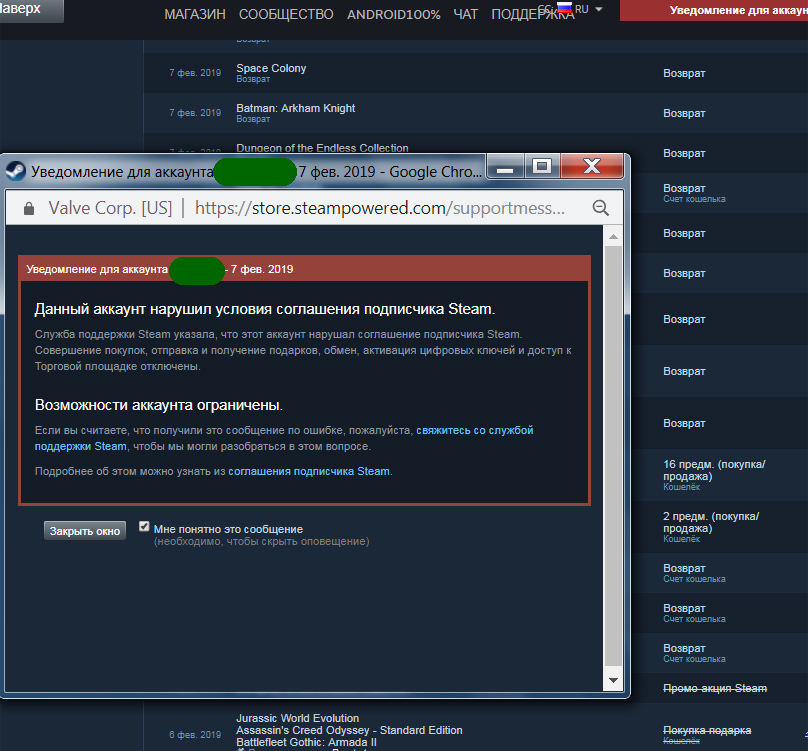Click the Russian flag language icon
The height and width of the screenshot is (751, 808).
click(565, 8)
